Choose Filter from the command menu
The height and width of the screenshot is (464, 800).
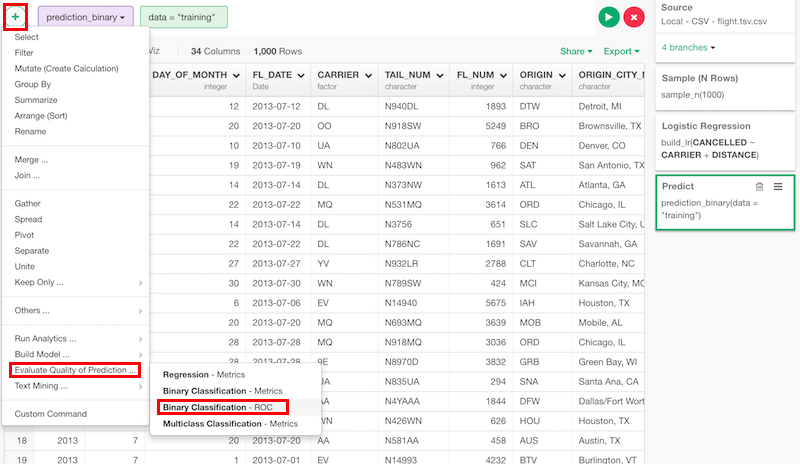pyautogui.click(x=24, y=53)
